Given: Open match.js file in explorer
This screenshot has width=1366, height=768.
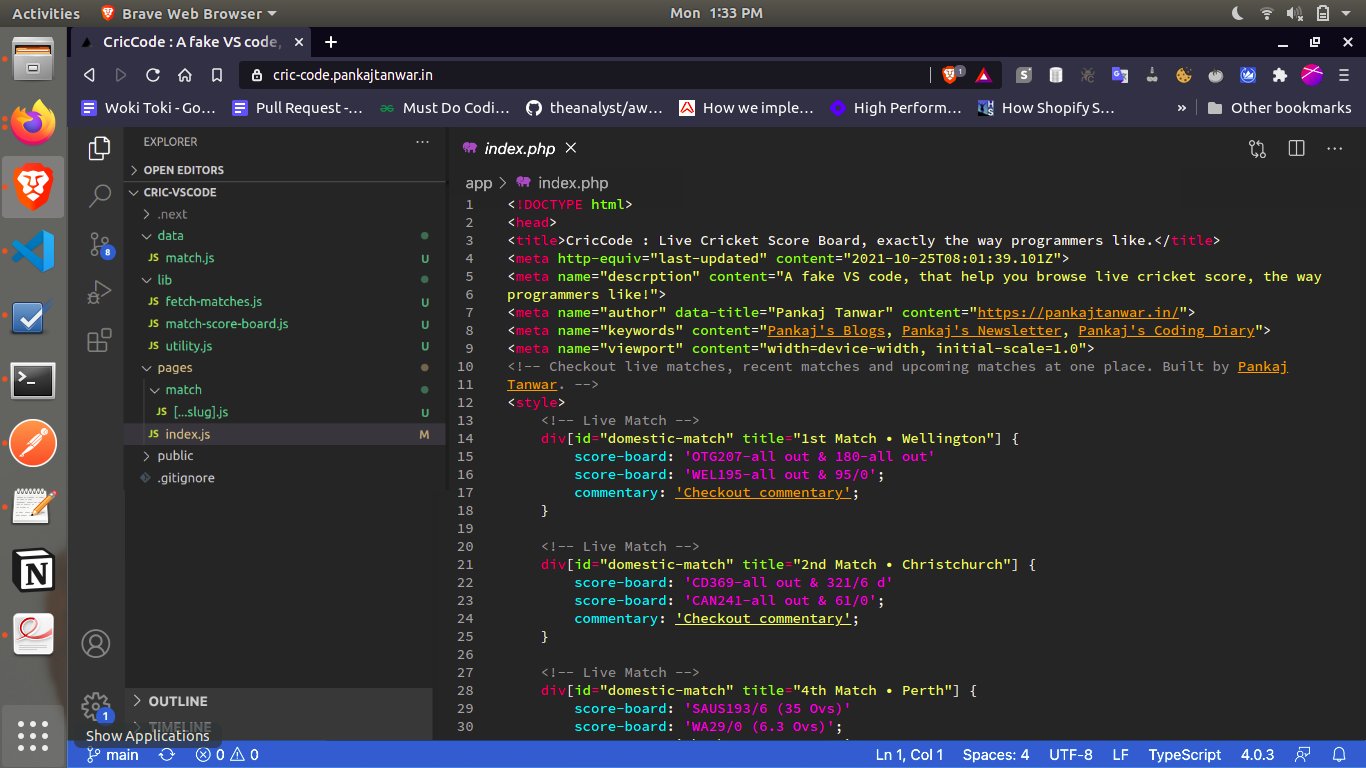Looking at the screenshot, I should 190,258.
